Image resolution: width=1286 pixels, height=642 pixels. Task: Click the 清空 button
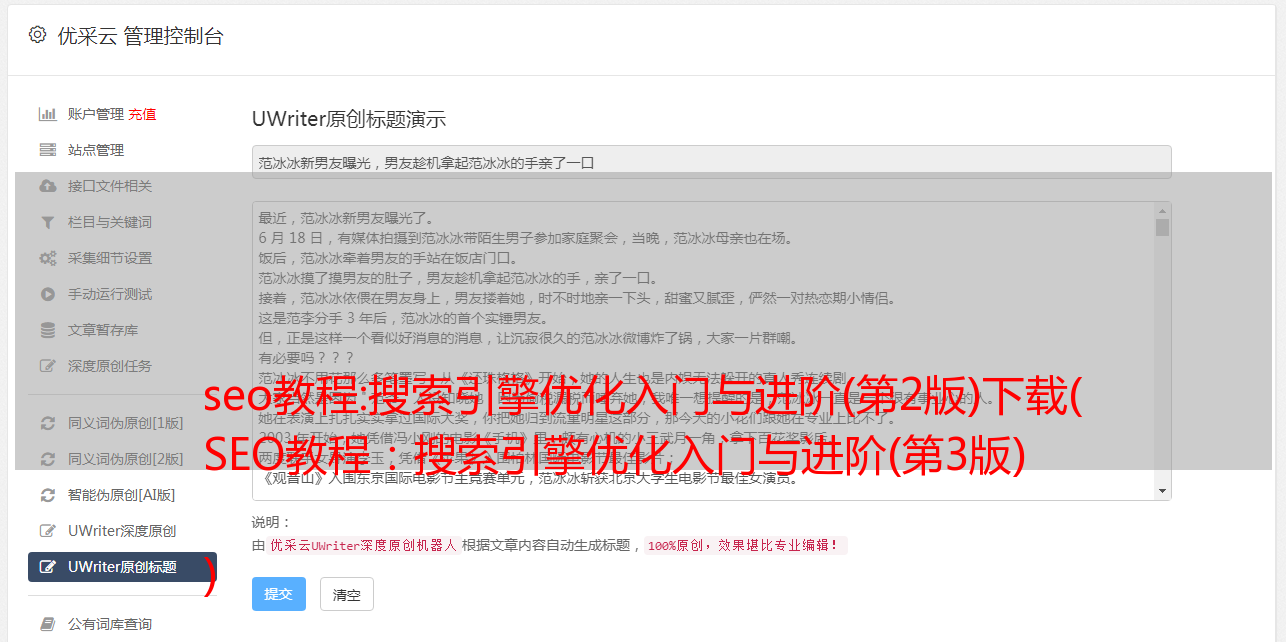coord(346,594)
